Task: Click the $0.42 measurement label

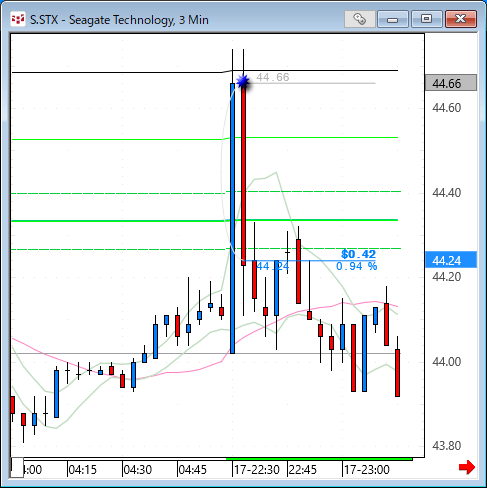Action: tap(359, 254)
